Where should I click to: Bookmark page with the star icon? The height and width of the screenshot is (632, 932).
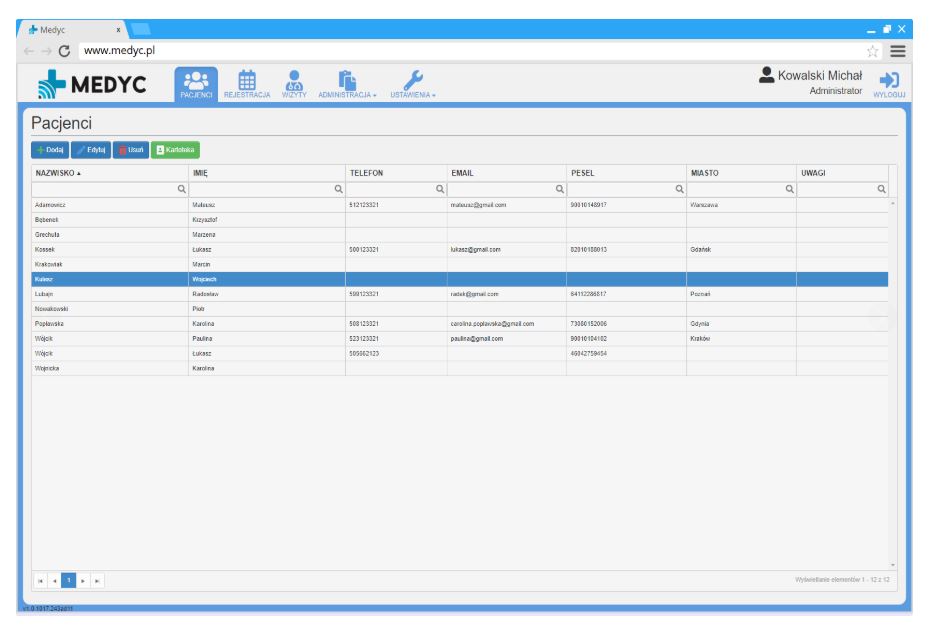tap(872, 50)
